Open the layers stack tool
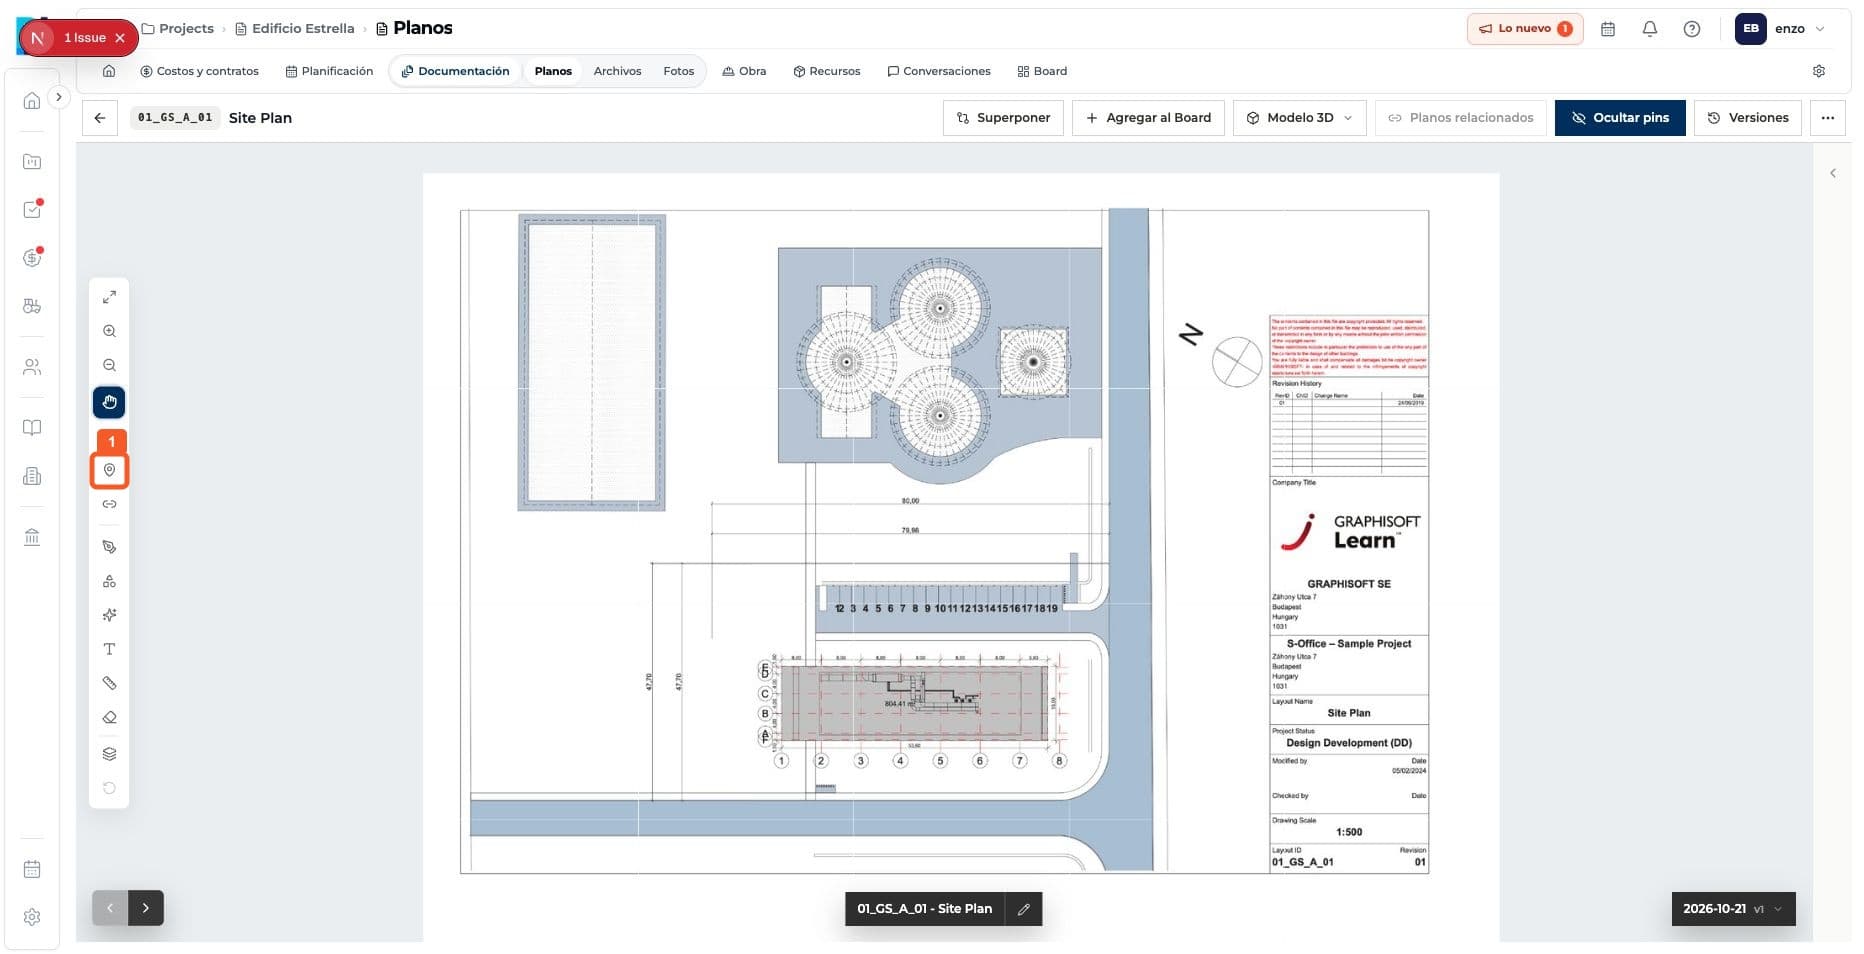1864x954 pixels. (x=109, y=754)
